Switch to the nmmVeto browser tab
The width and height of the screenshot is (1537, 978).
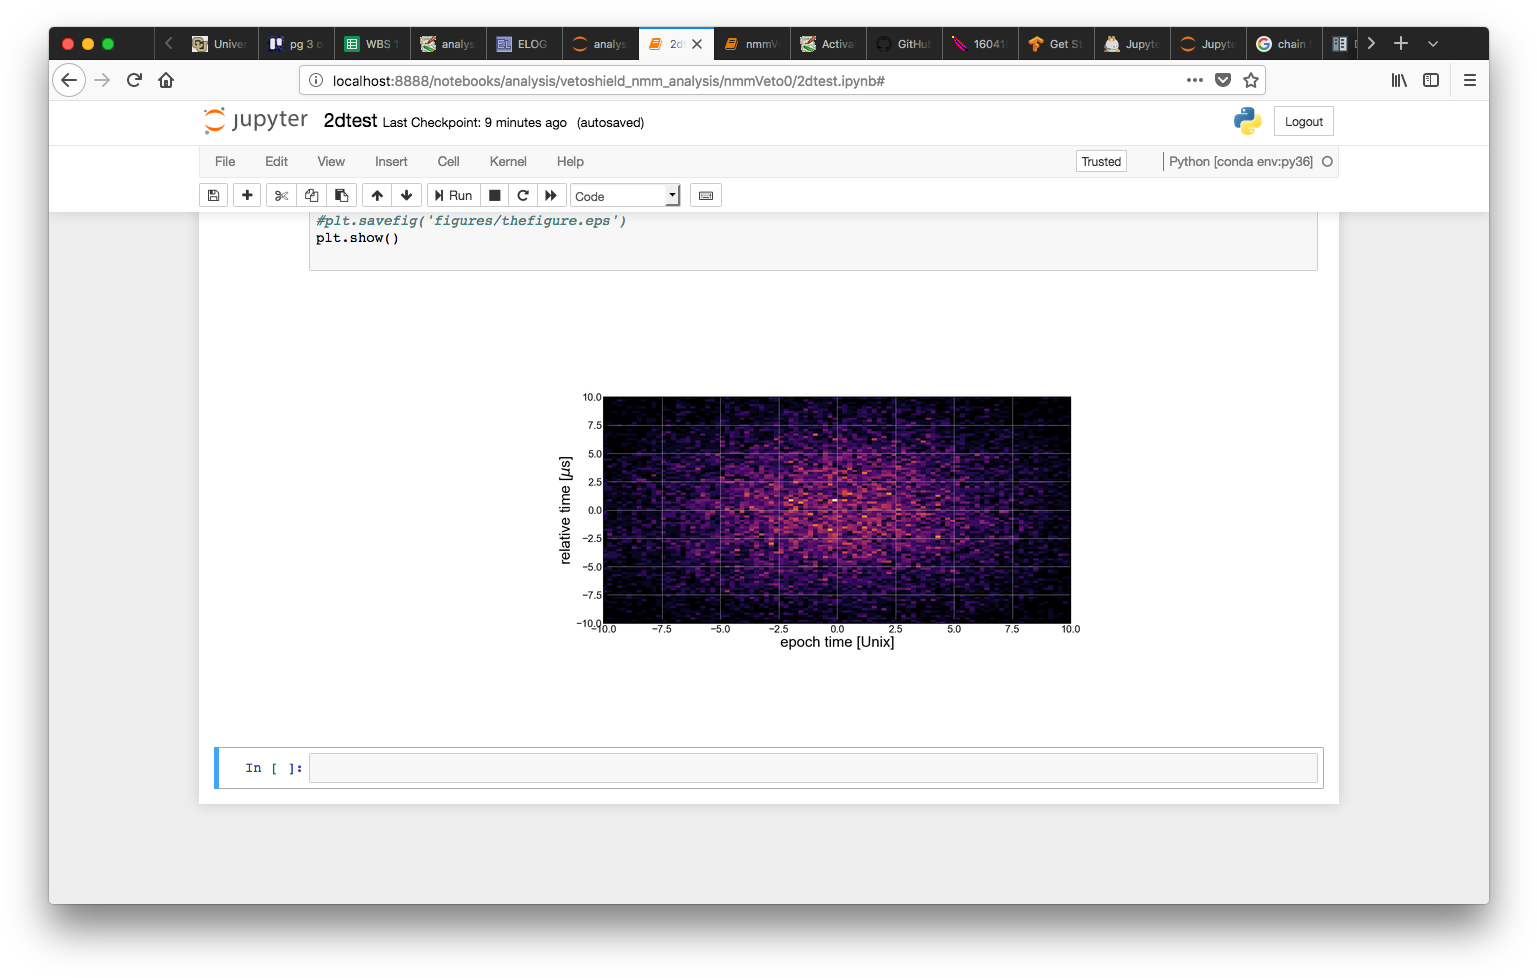(x=752, y=43)
